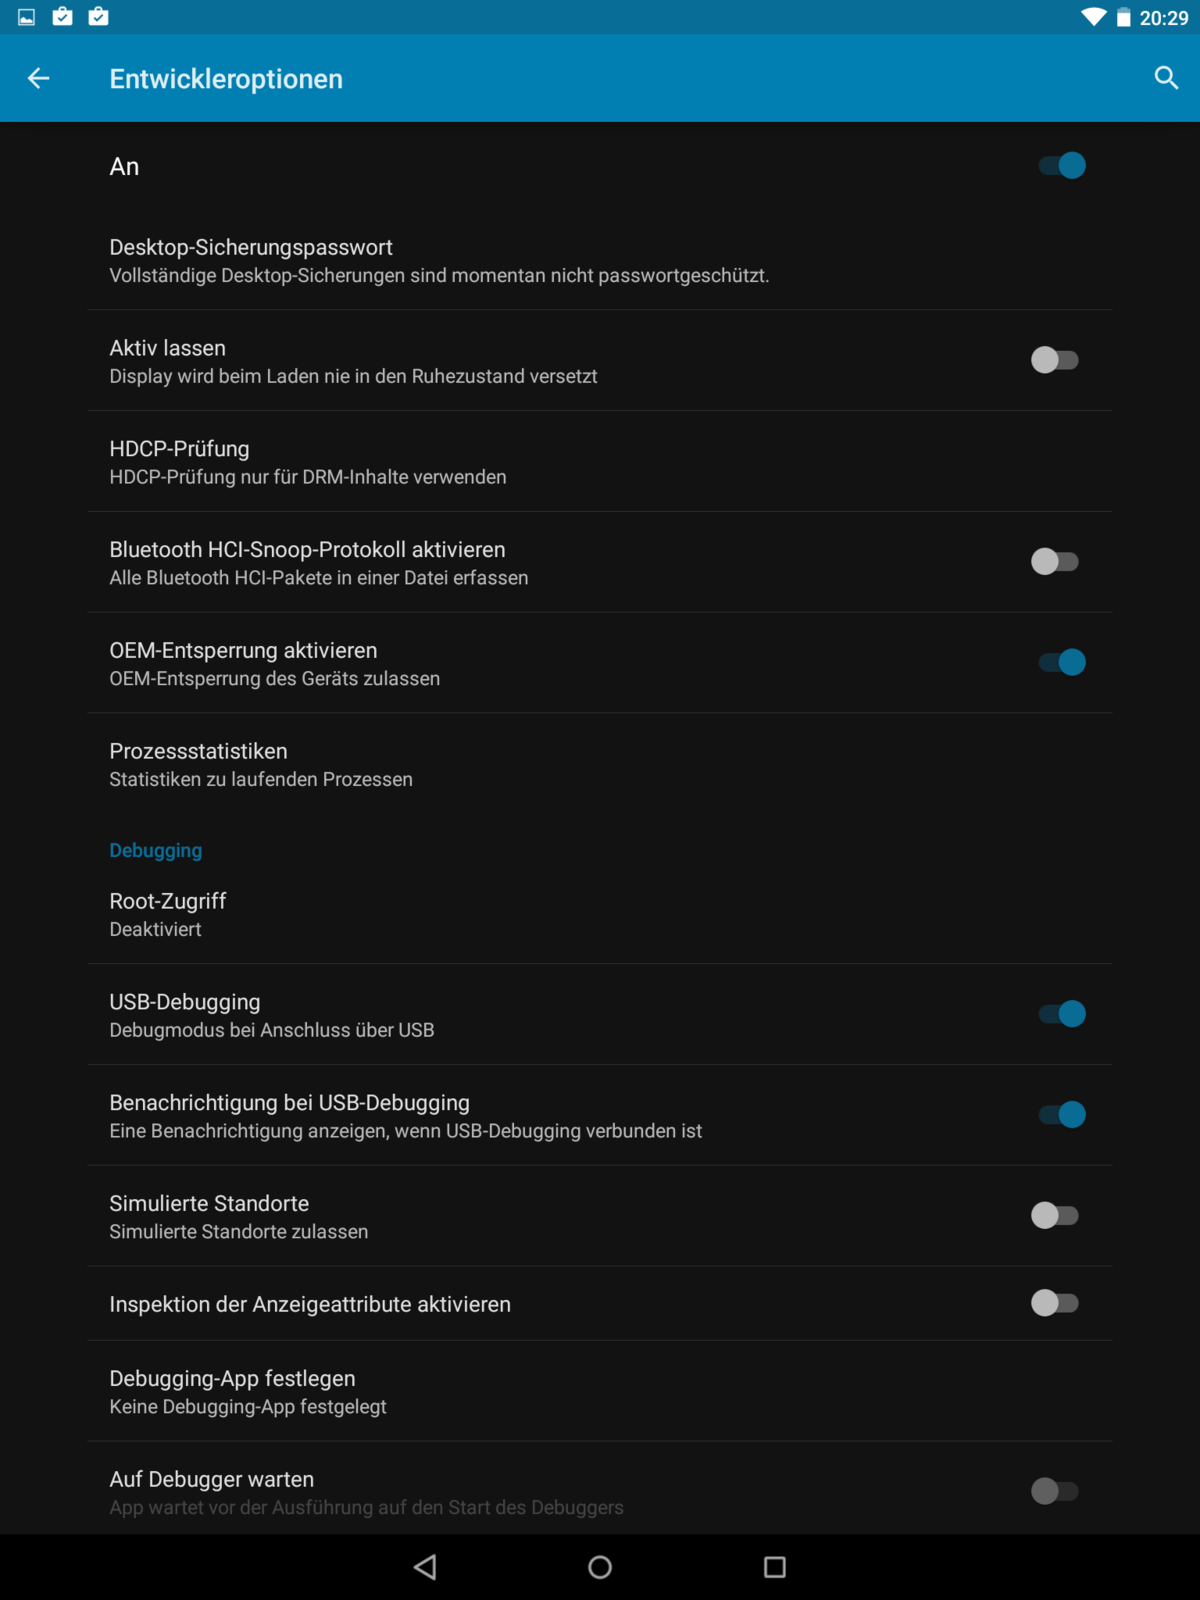Turn off USB-Debugging switch
Image resolution: width=1200 pixels, height=1600 pixels.
coord(1061,1014)
